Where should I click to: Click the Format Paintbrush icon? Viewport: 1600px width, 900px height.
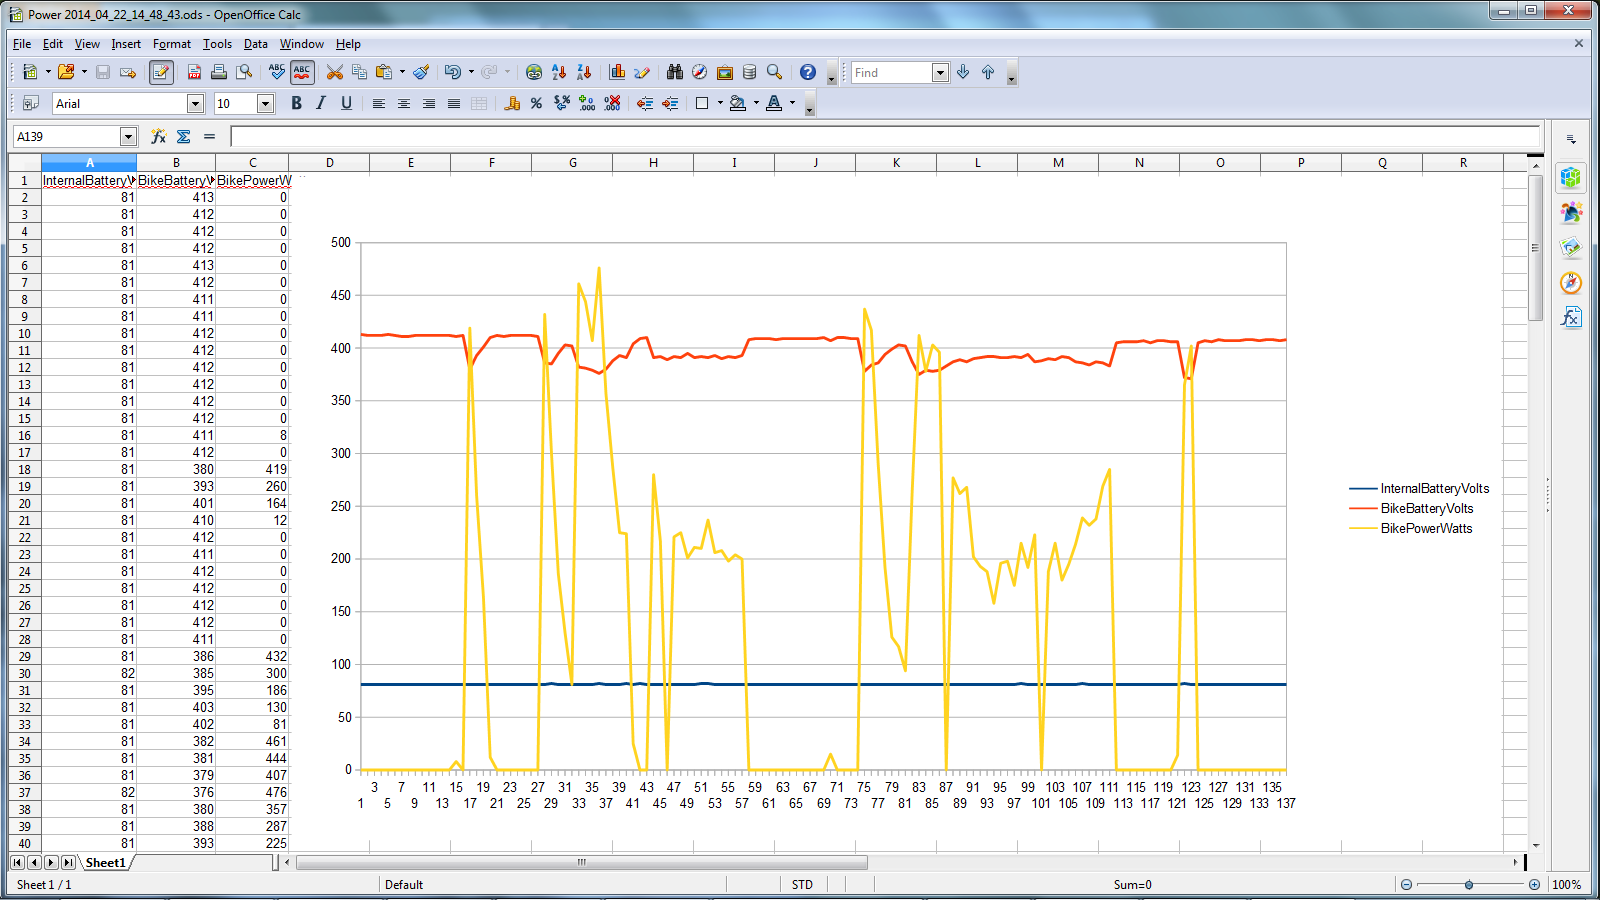click(421, 72)
